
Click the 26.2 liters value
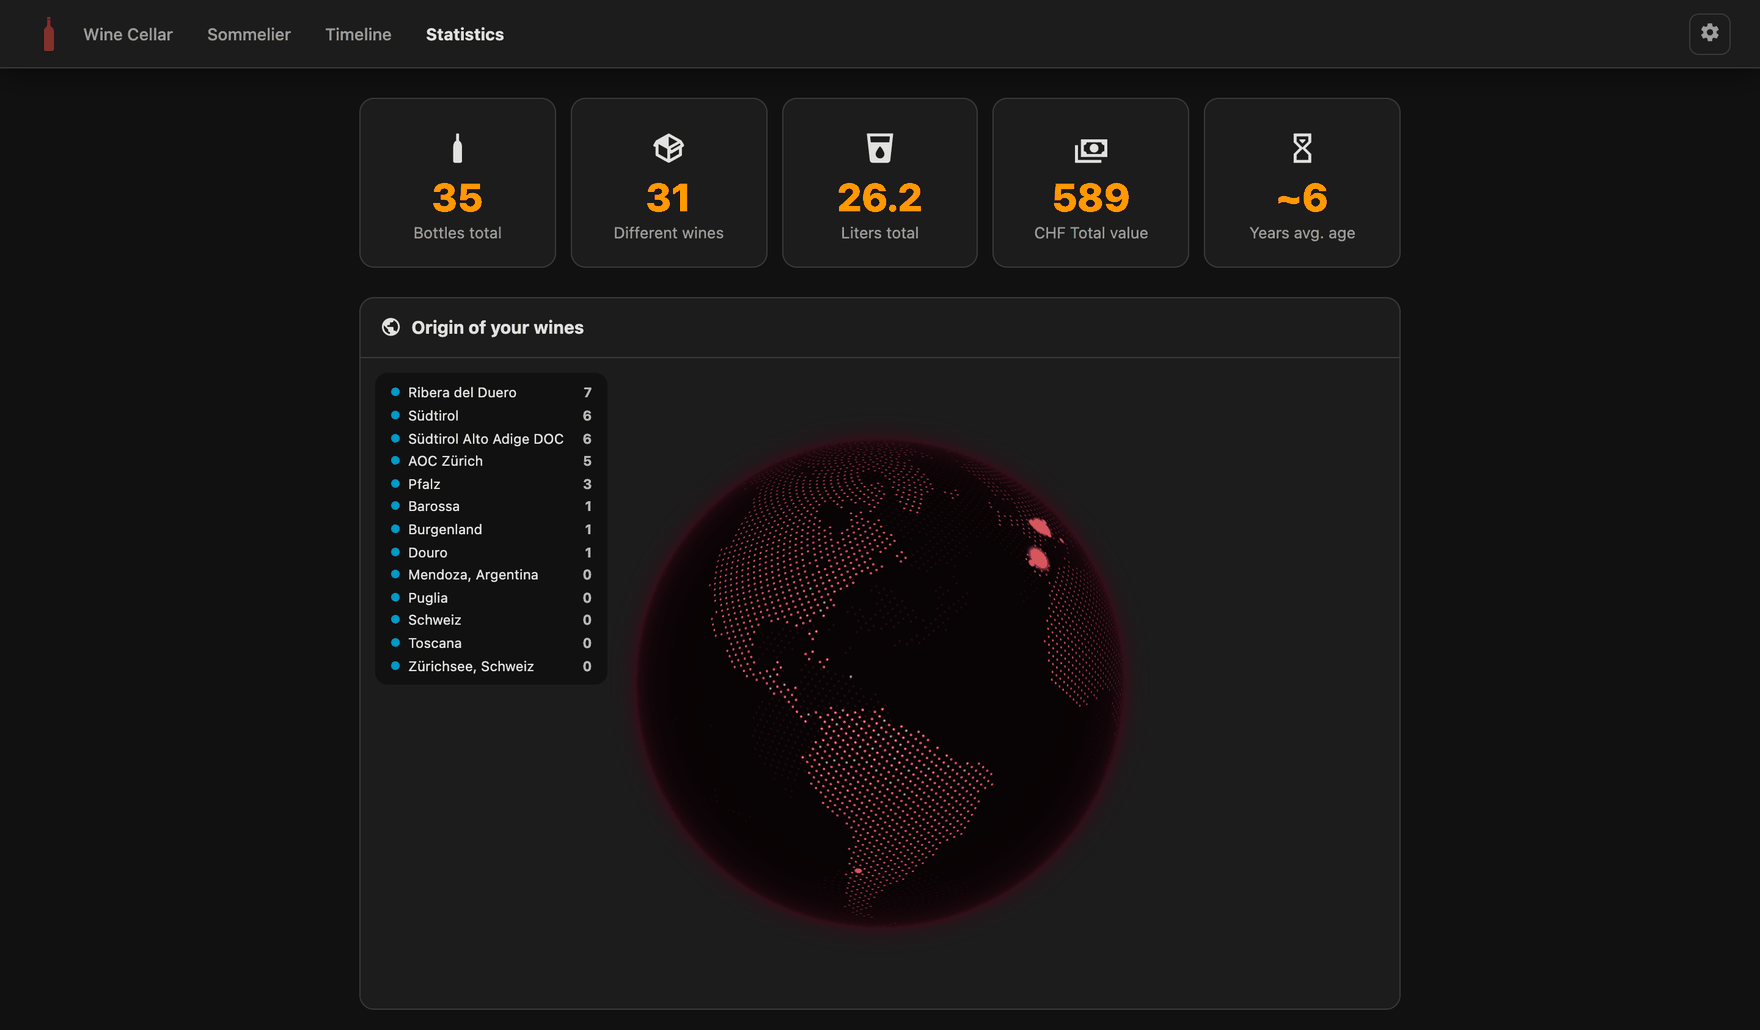(x=880, y=198)
